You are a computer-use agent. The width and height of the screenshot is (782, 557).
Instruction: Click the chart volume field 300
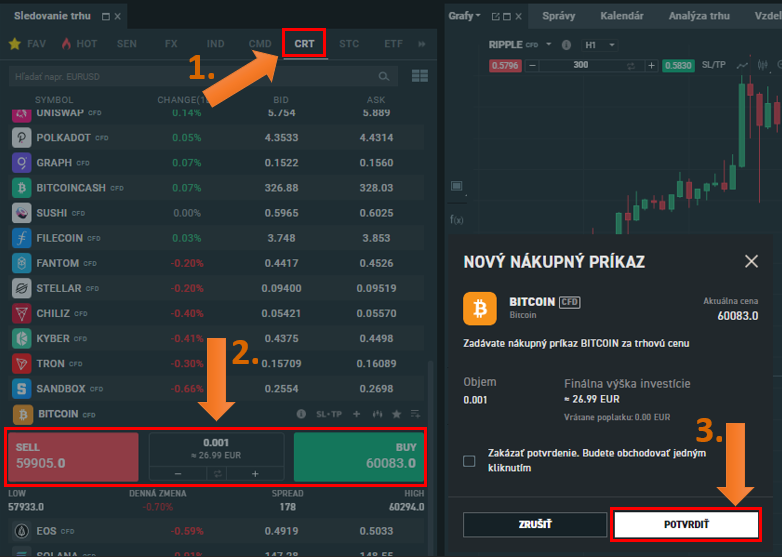[x=581, y=65]
